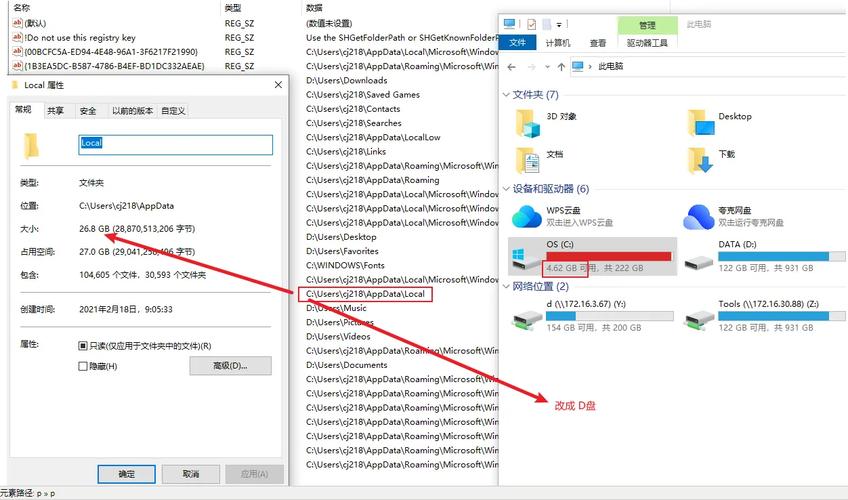Collapse the 网络位置 (2) section
The image size is (848, 500).
pyautogui.click(x=506, y=286)
